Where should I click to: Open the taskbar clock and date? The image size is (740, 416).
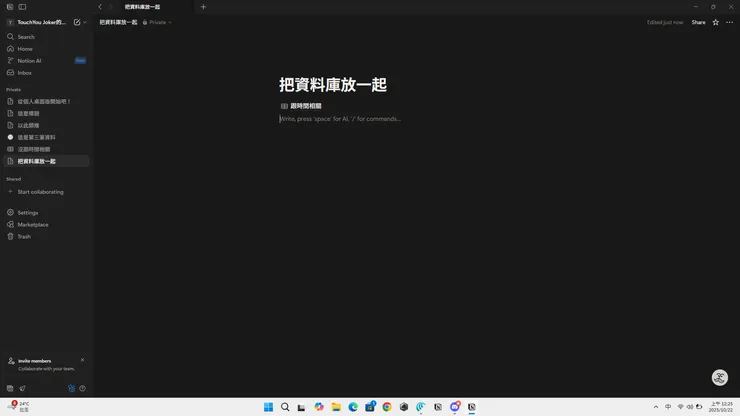coord(721,407)
